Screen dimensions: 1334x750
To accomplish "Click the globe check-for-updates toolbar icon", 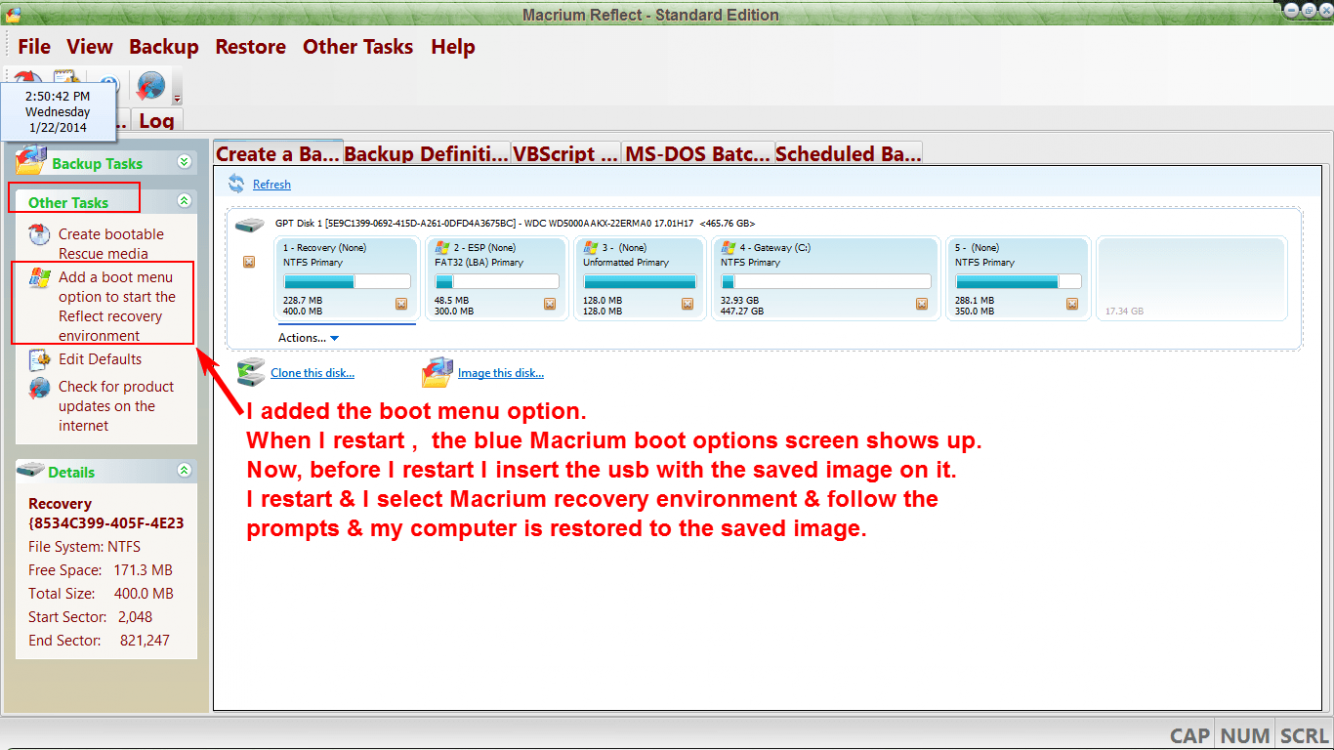I will click(151, 86).
